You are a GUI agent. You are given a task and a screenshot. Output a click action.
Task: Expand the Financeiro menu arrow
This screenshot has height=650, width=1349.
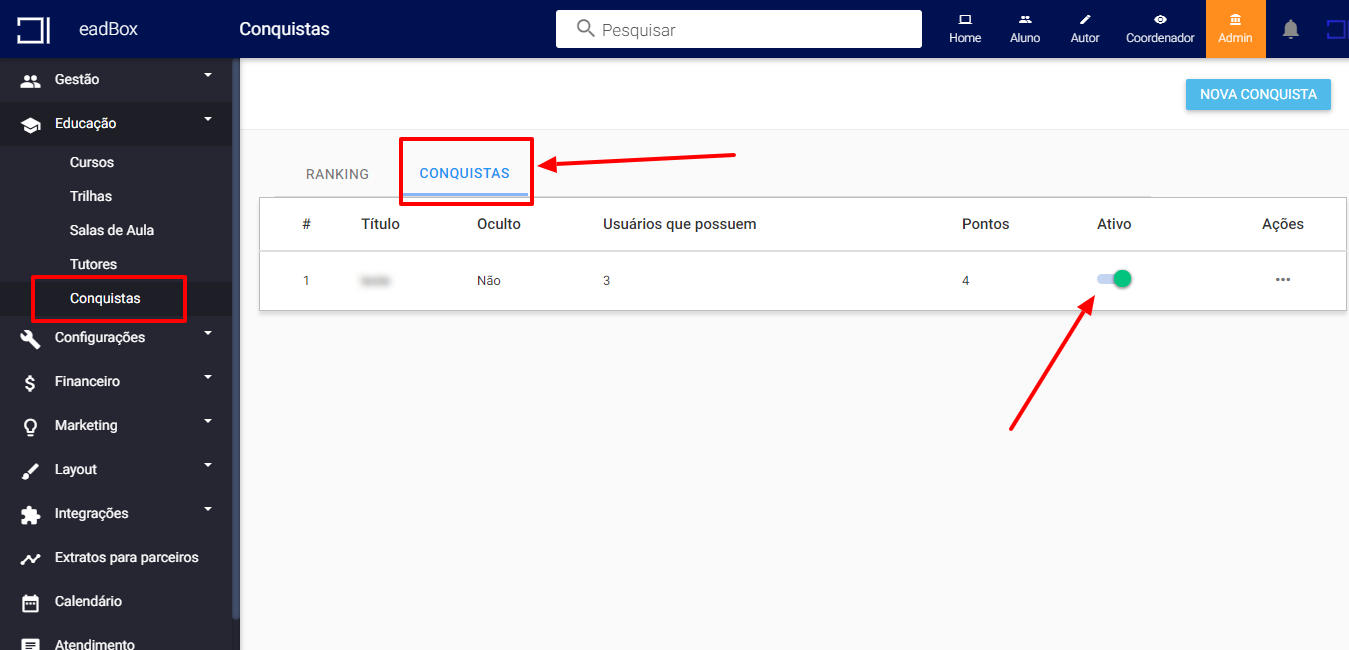[208, 377]
